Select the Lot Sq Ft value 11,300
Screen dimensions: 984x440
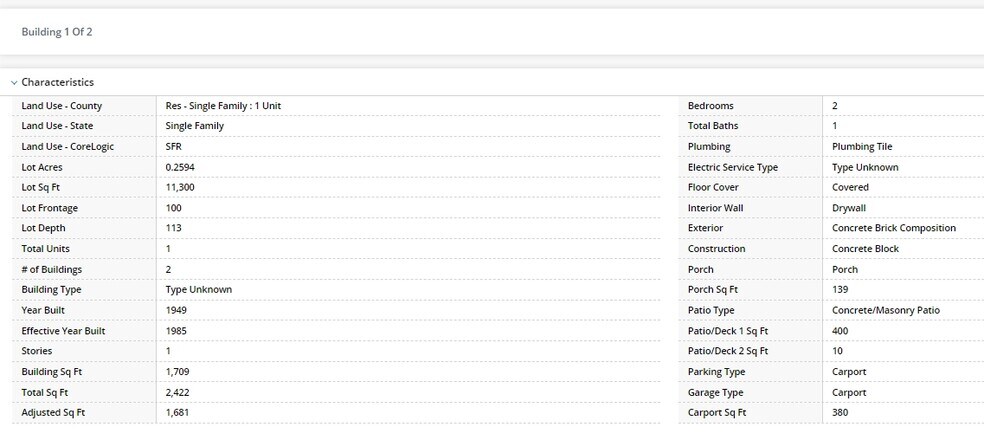pos(178,187)
